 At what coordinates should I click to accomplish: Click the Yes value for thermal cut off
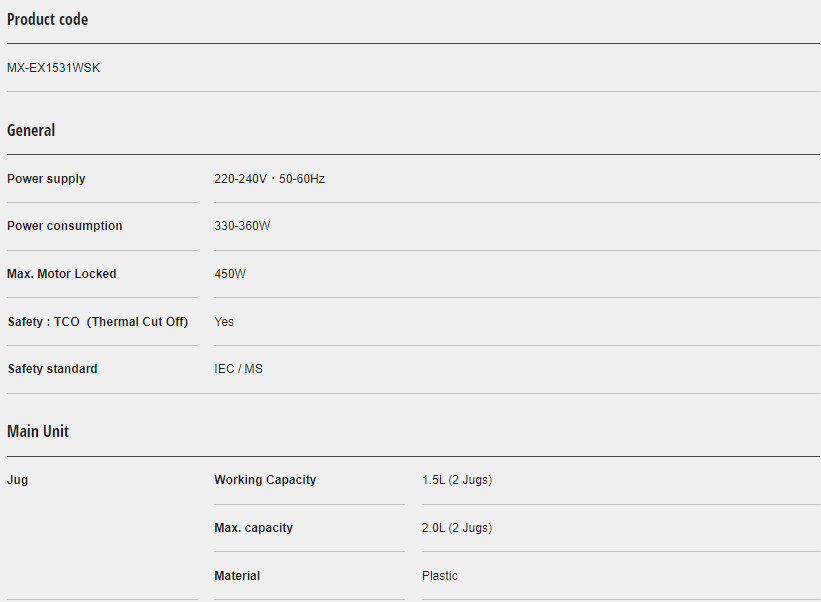click(x=224, y=322)
